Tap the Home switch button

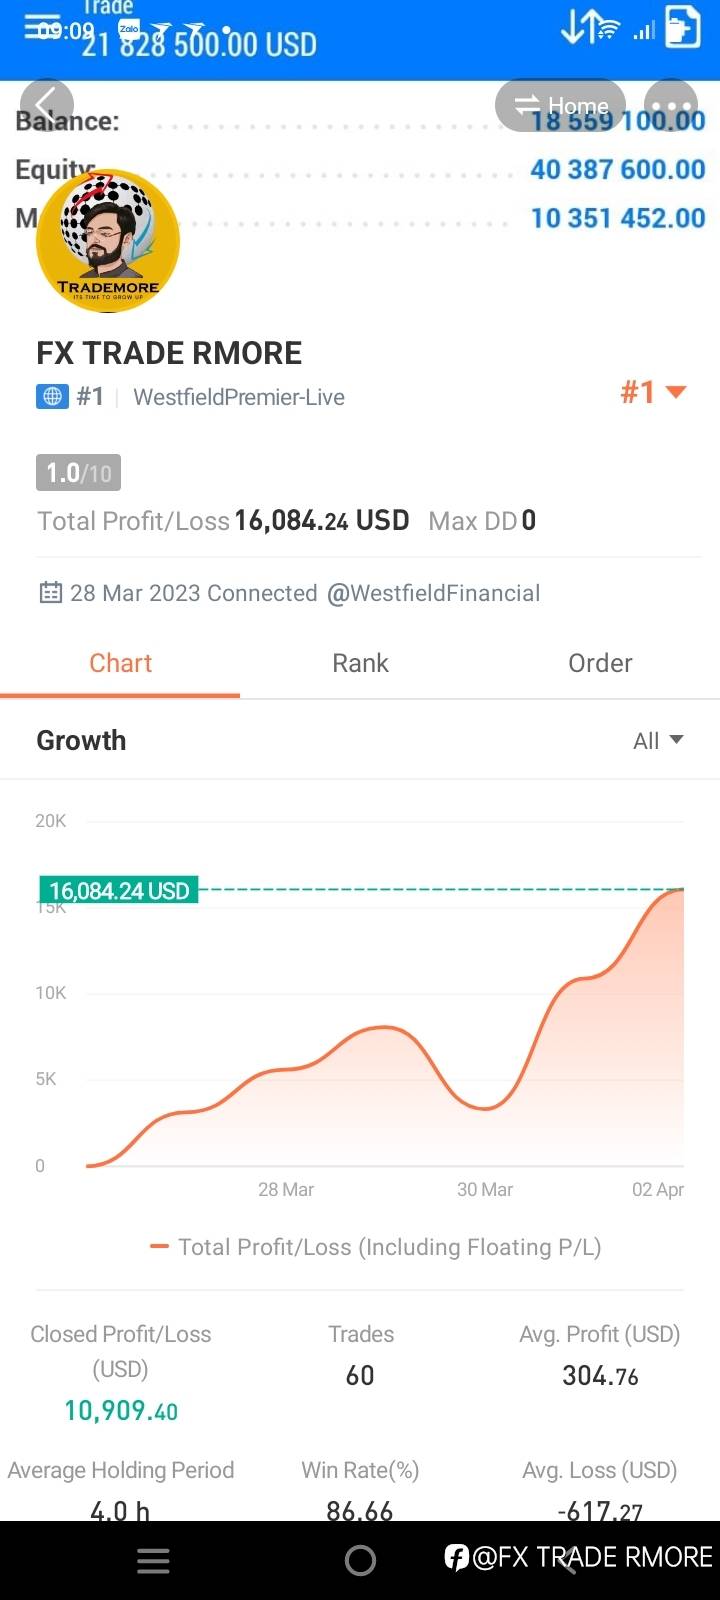click(x=560, y=105)
